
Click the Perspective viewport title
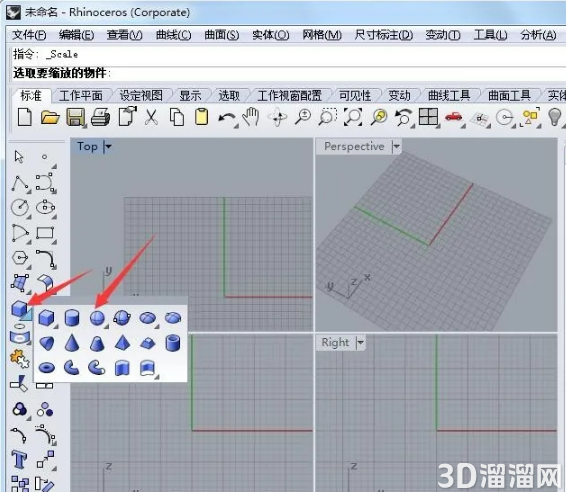click(x=354, y=147)
